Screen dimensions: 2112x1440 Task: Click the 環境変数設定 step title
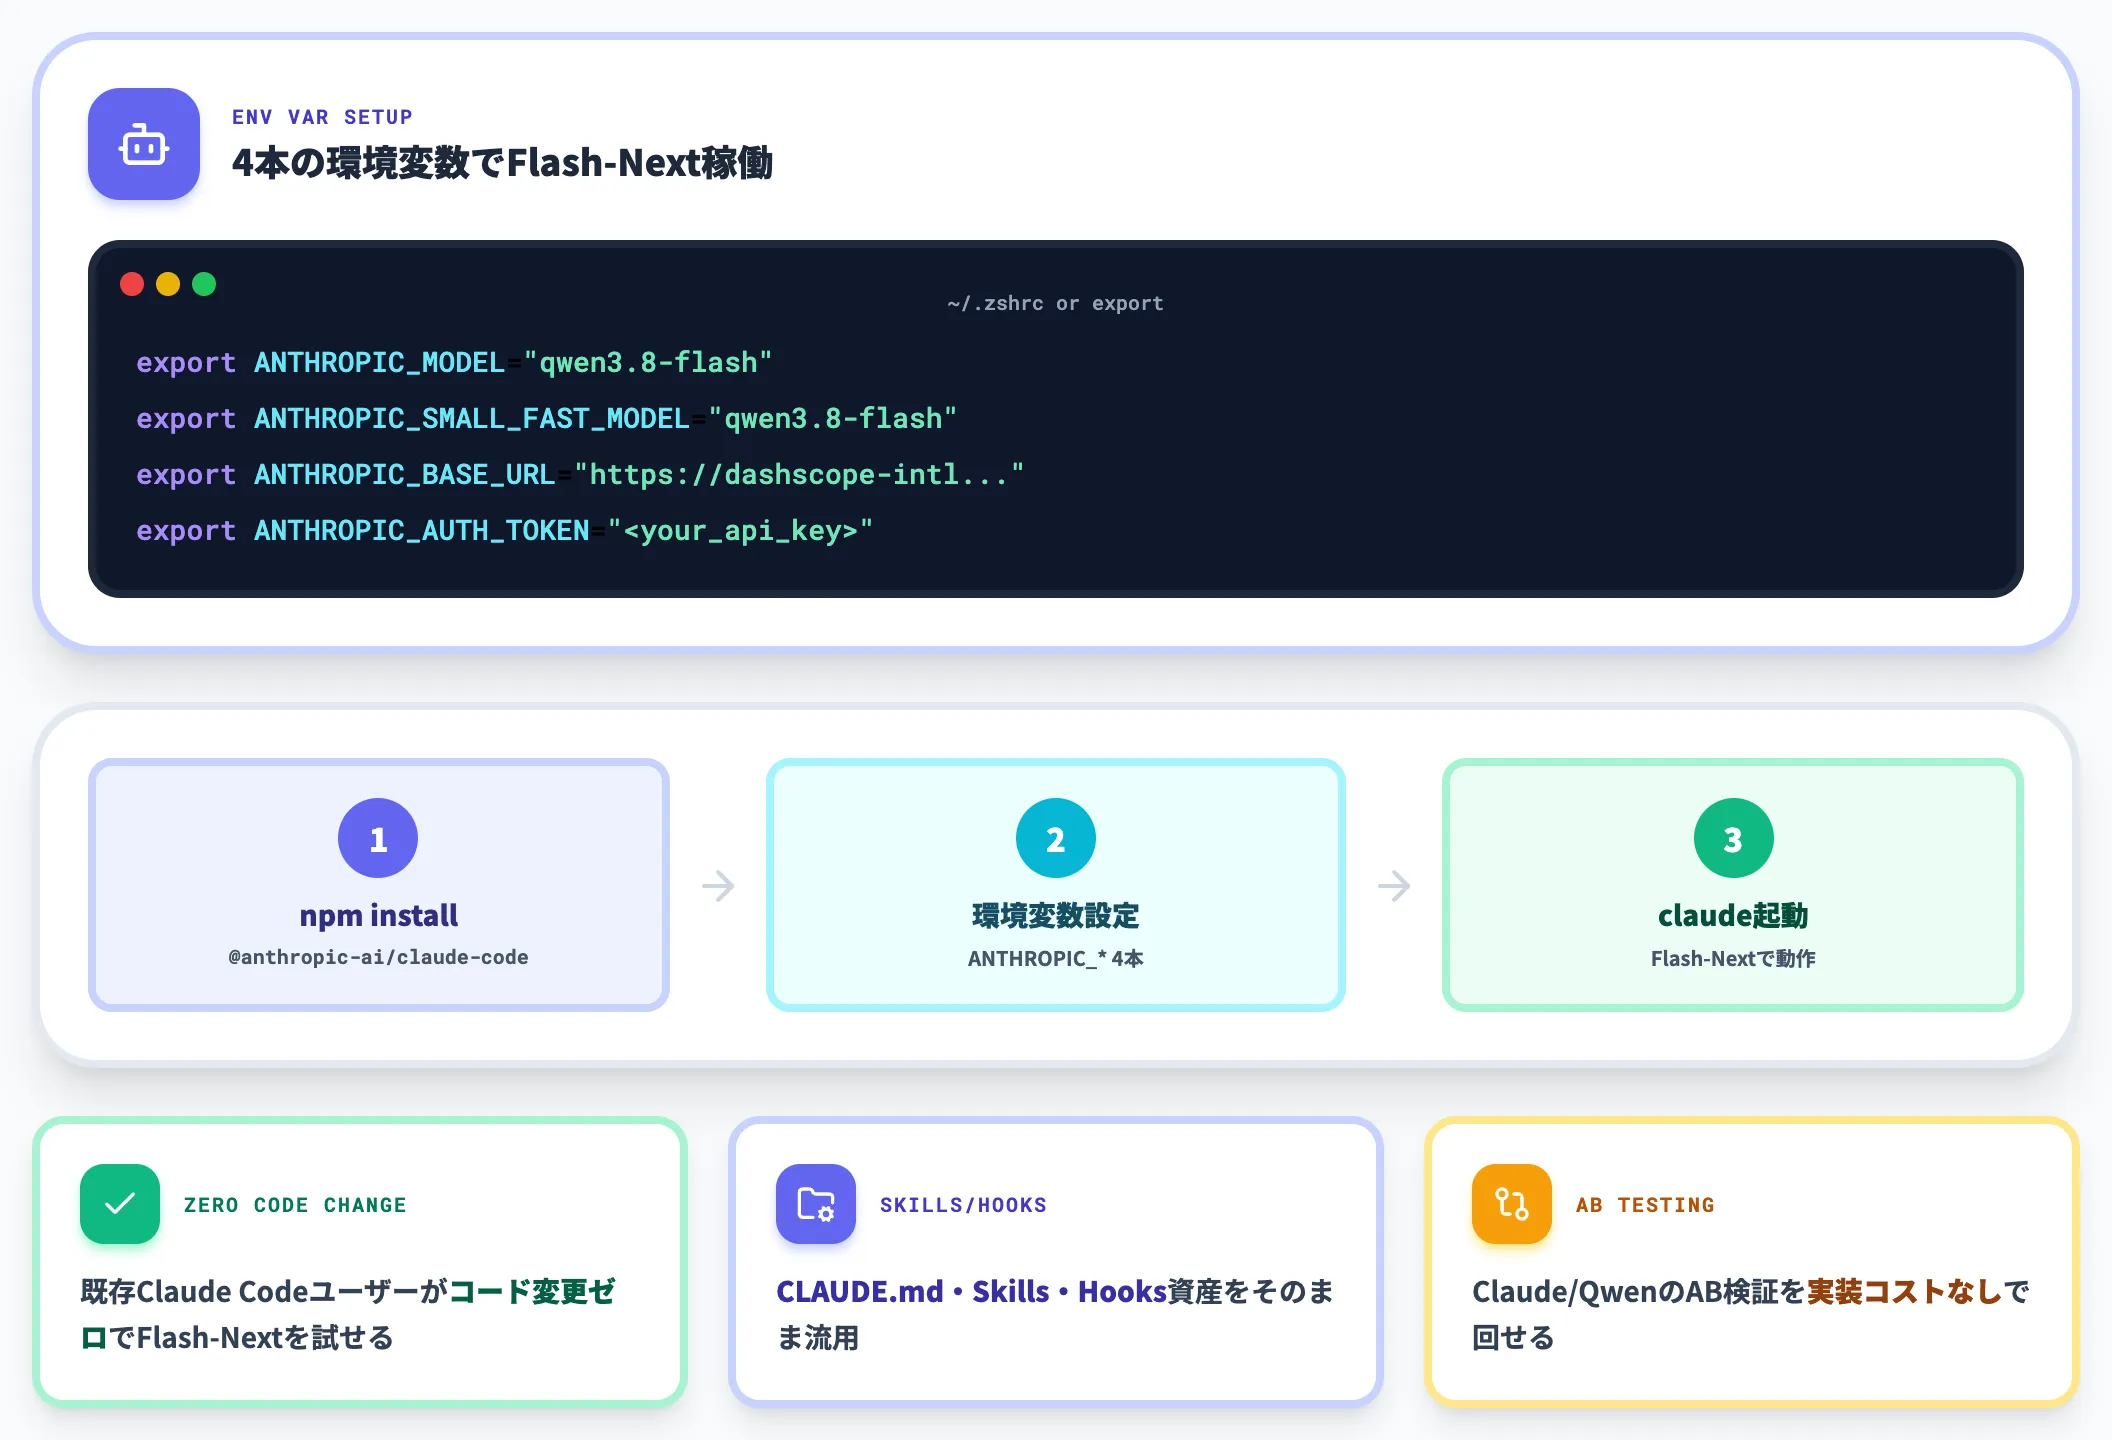click(1056, 915)
